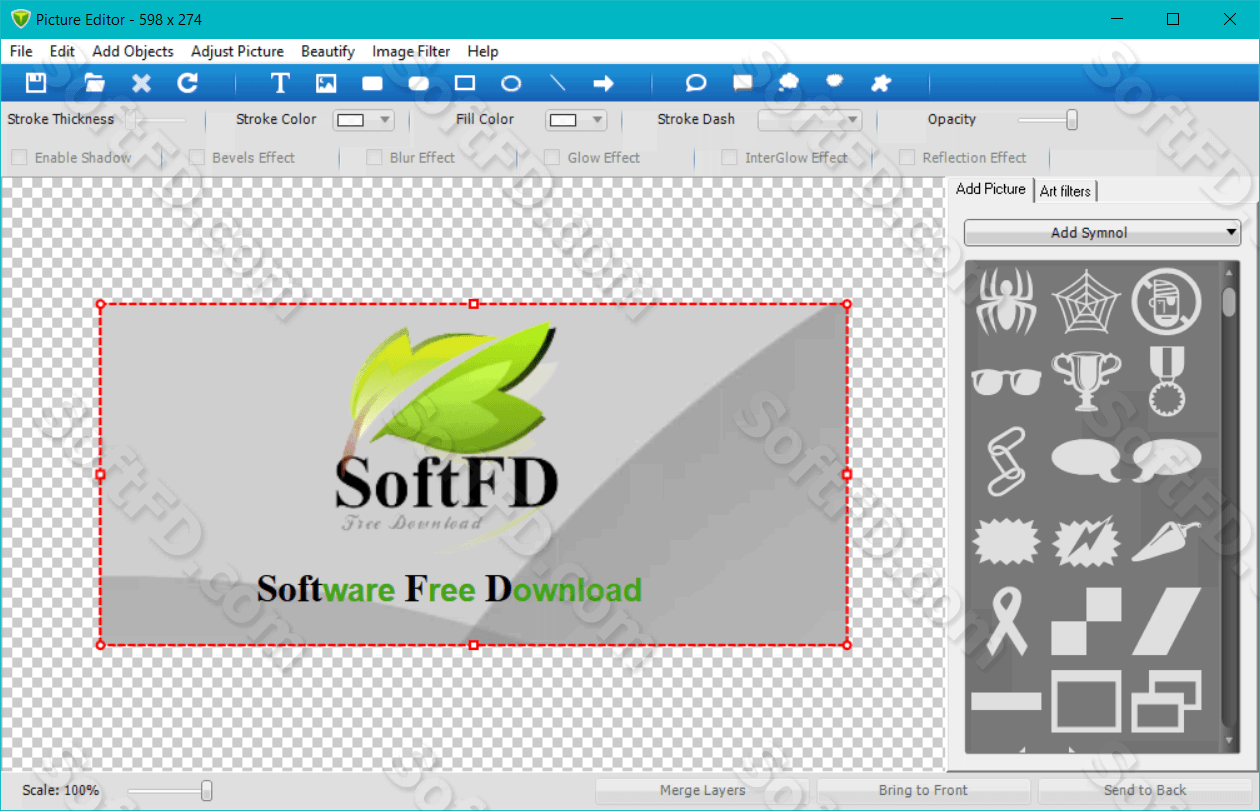The height and width of the screenshot is (811, 1260).
Task: Select the Text T tool
Action: pos(280,83)
